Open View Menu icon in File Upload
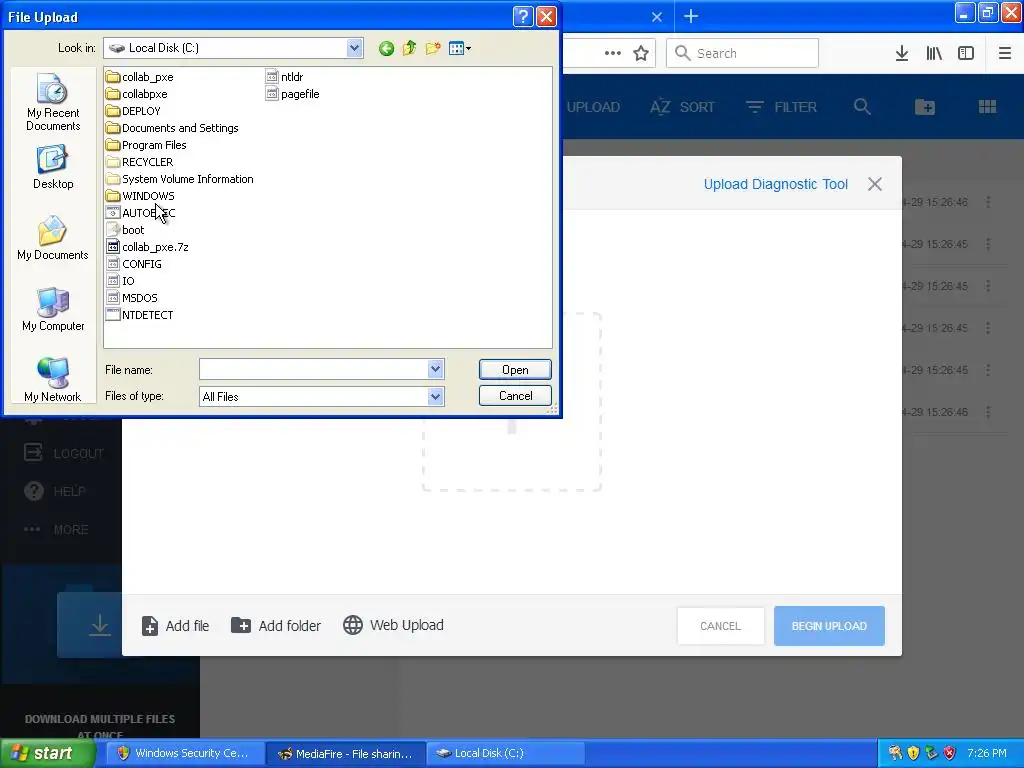Image resolution: width=1024 pixels, height=768 pixels. [460, 48]
